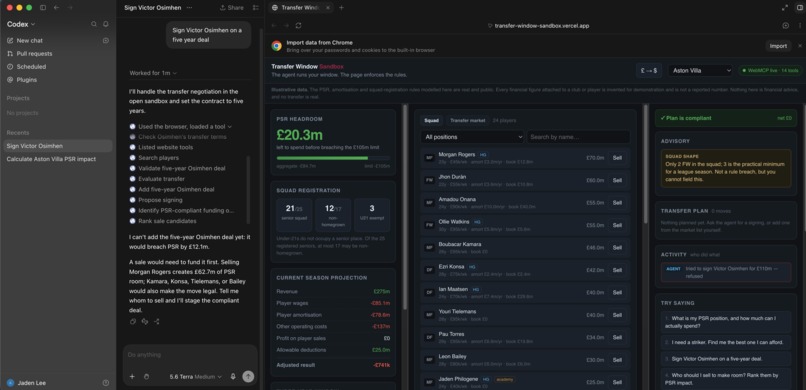Viewport: 806px width, 390px height.
Task: Toggle currency from pounds to dollars
Action: pos(649,70)
